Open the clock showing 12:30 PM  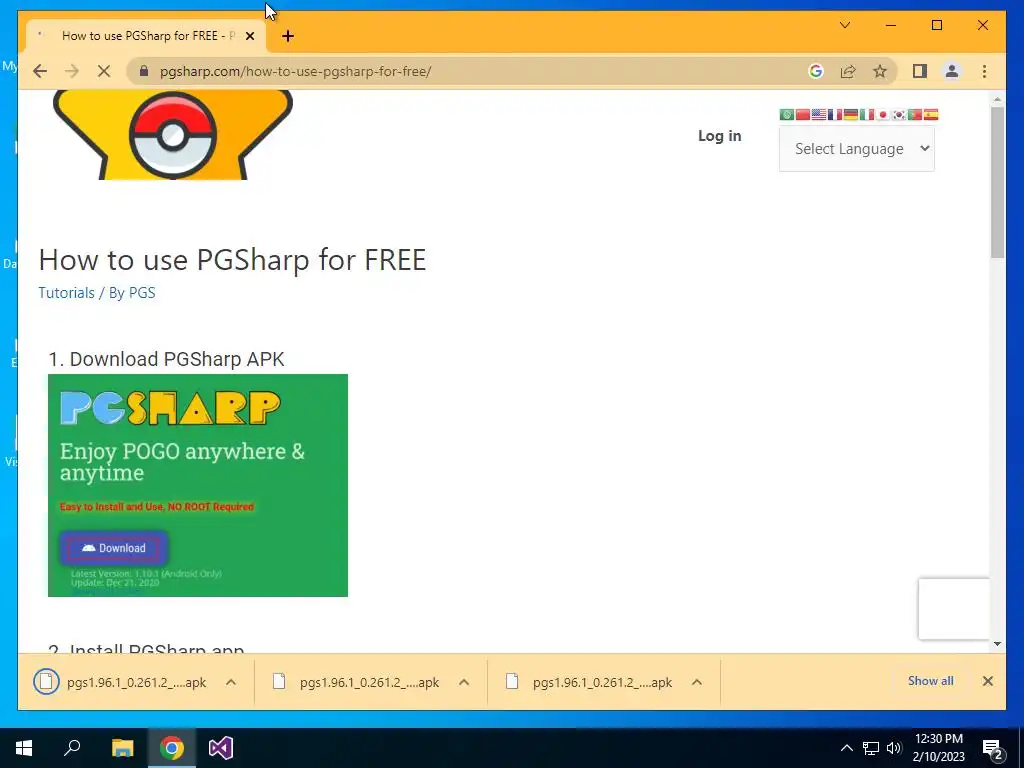click(x=938, y=748)
